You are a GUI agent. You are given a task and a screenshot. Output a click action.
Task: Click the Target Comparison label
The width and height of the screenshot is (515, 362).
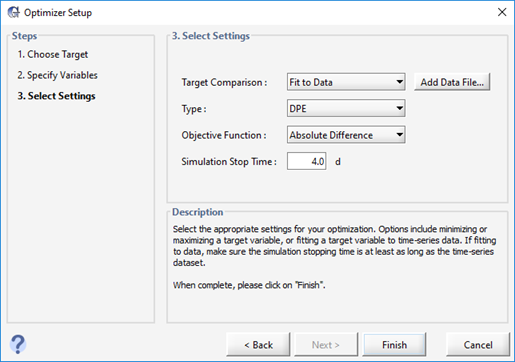224,82
